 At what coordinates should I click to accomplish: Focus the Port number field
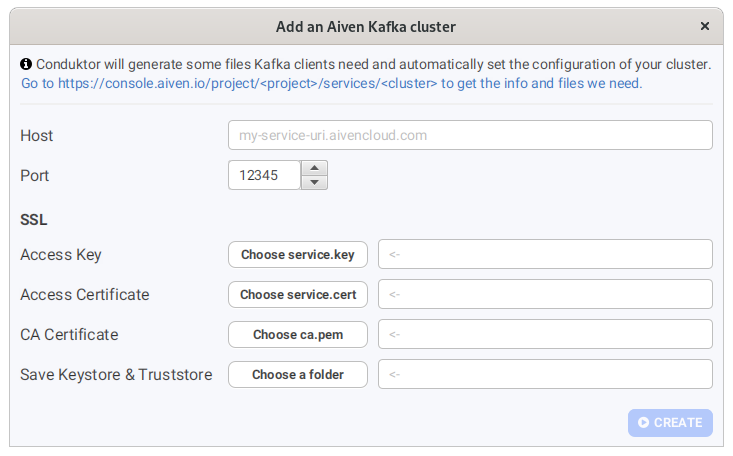pos(265,175)
